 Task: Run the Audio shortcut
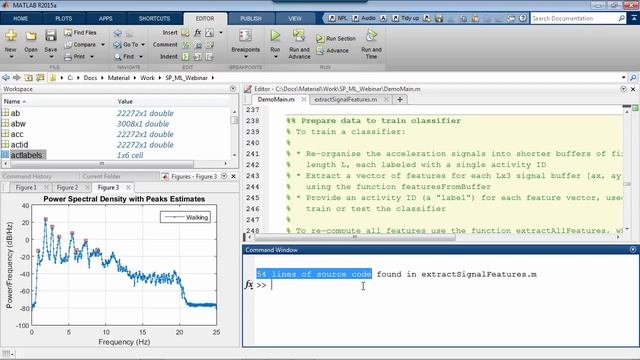364,18
